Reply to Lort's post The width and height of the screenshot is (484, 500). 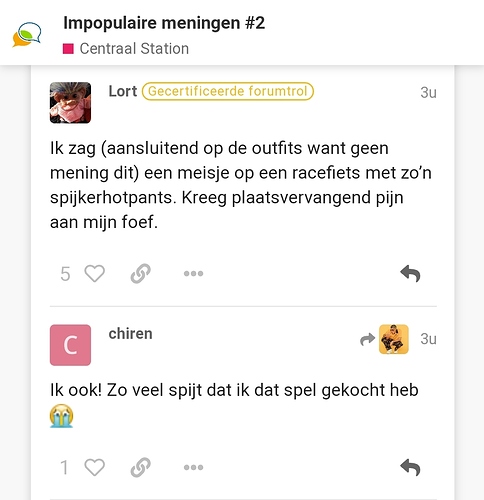[x=410, y=274]
